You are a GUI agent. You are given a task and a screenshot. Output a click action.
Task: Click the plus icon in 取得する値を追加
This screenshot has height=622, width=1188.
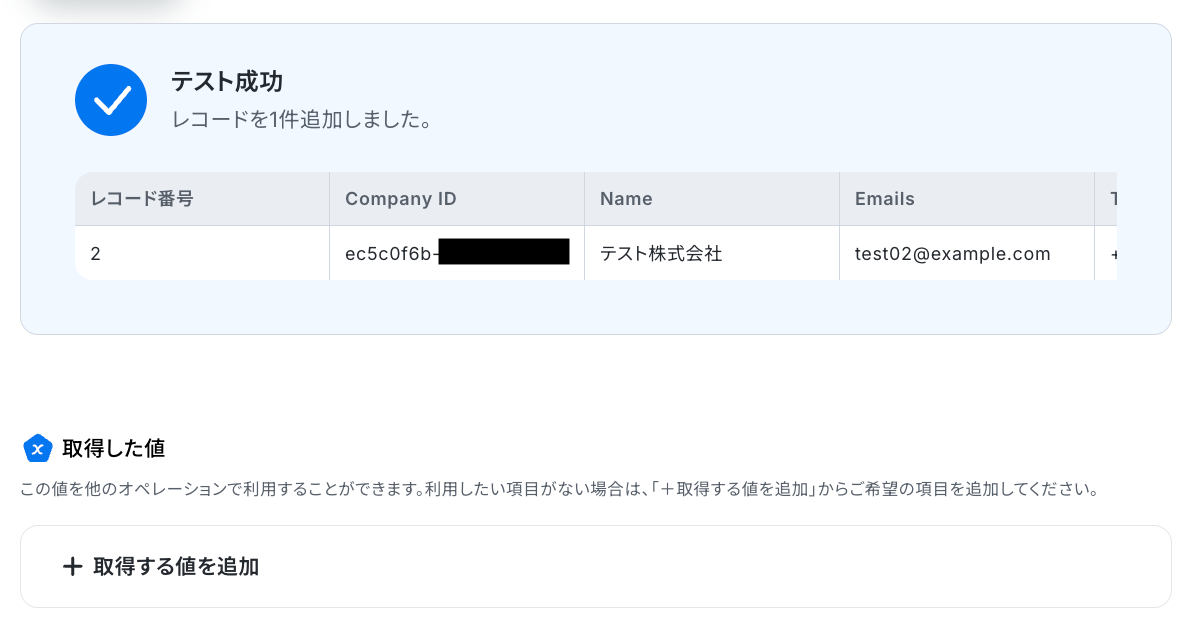[x=72, y=567]
